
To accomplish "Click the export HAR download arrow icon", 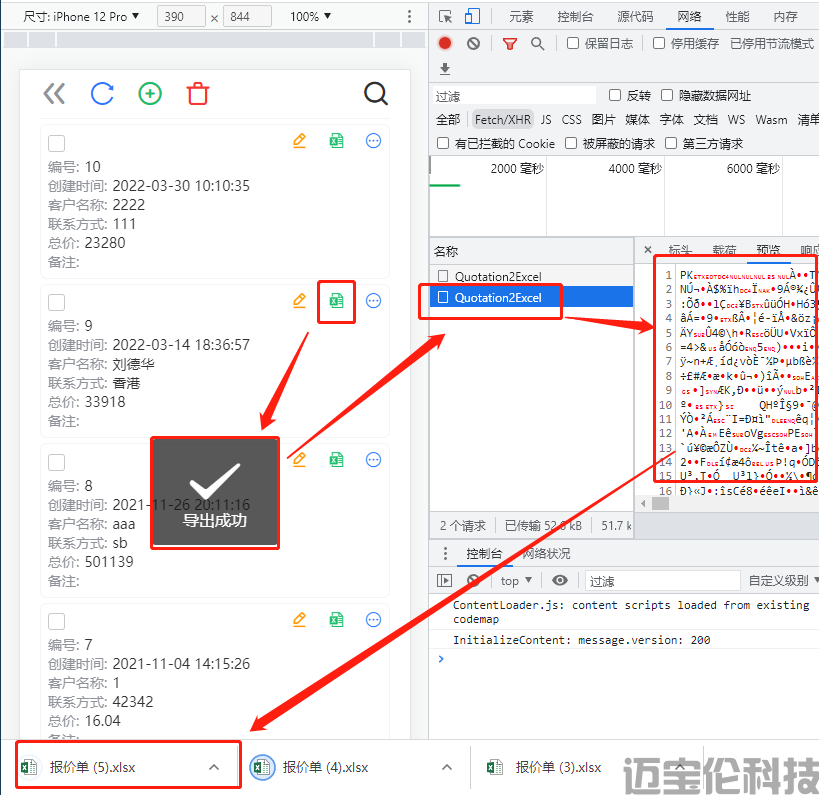I will 445,68.
